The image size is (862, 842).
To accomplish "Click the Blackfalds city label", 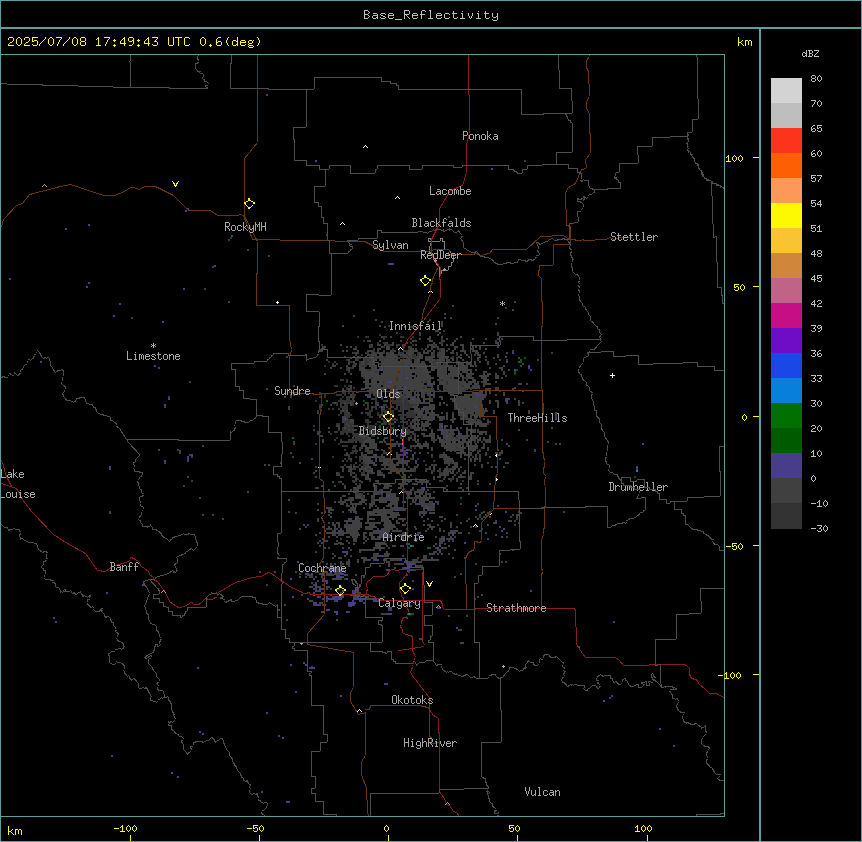I will (441, 223).
